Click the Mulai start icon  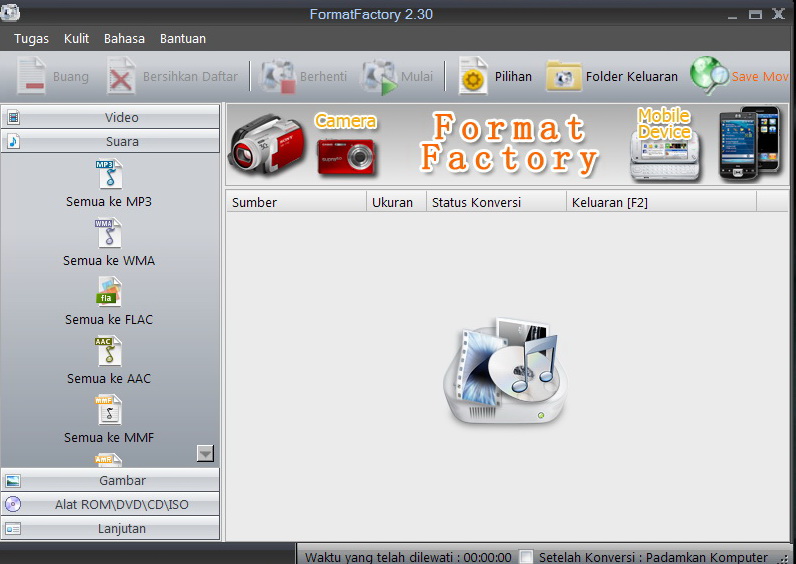[379, 76]
